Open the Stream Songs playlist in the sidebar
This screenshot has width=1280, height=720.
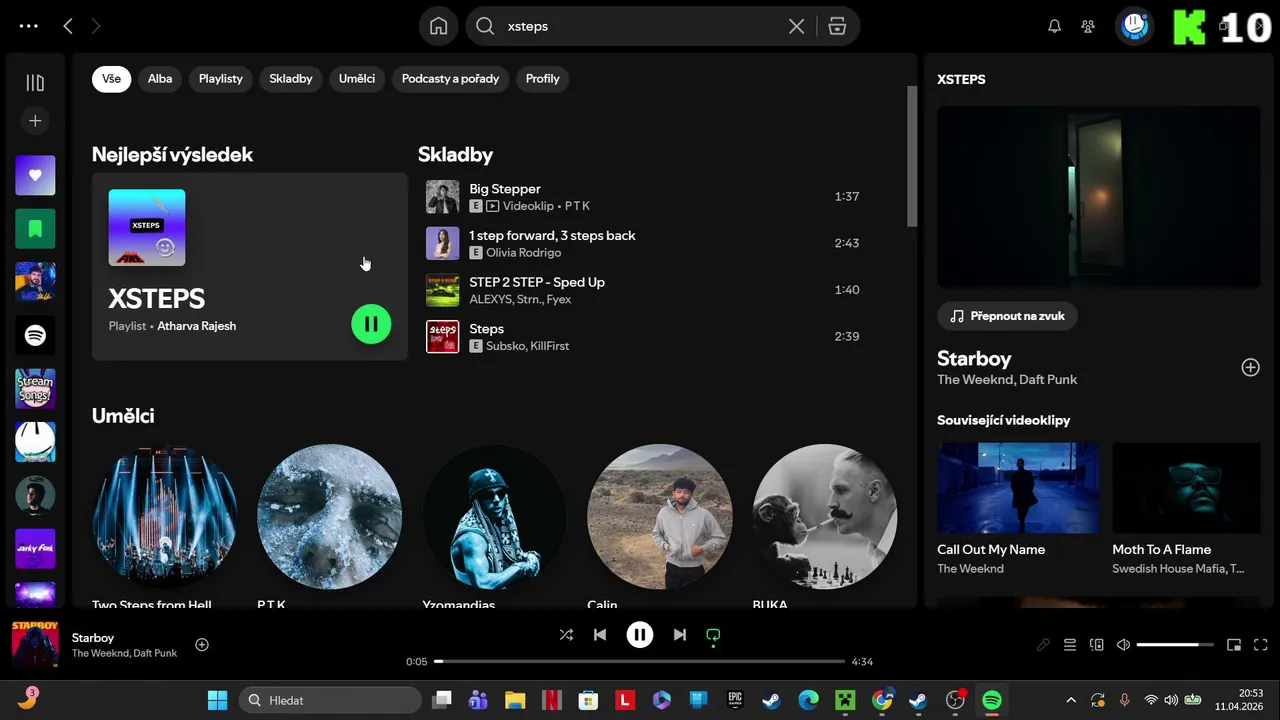click(x=35, y=388)
